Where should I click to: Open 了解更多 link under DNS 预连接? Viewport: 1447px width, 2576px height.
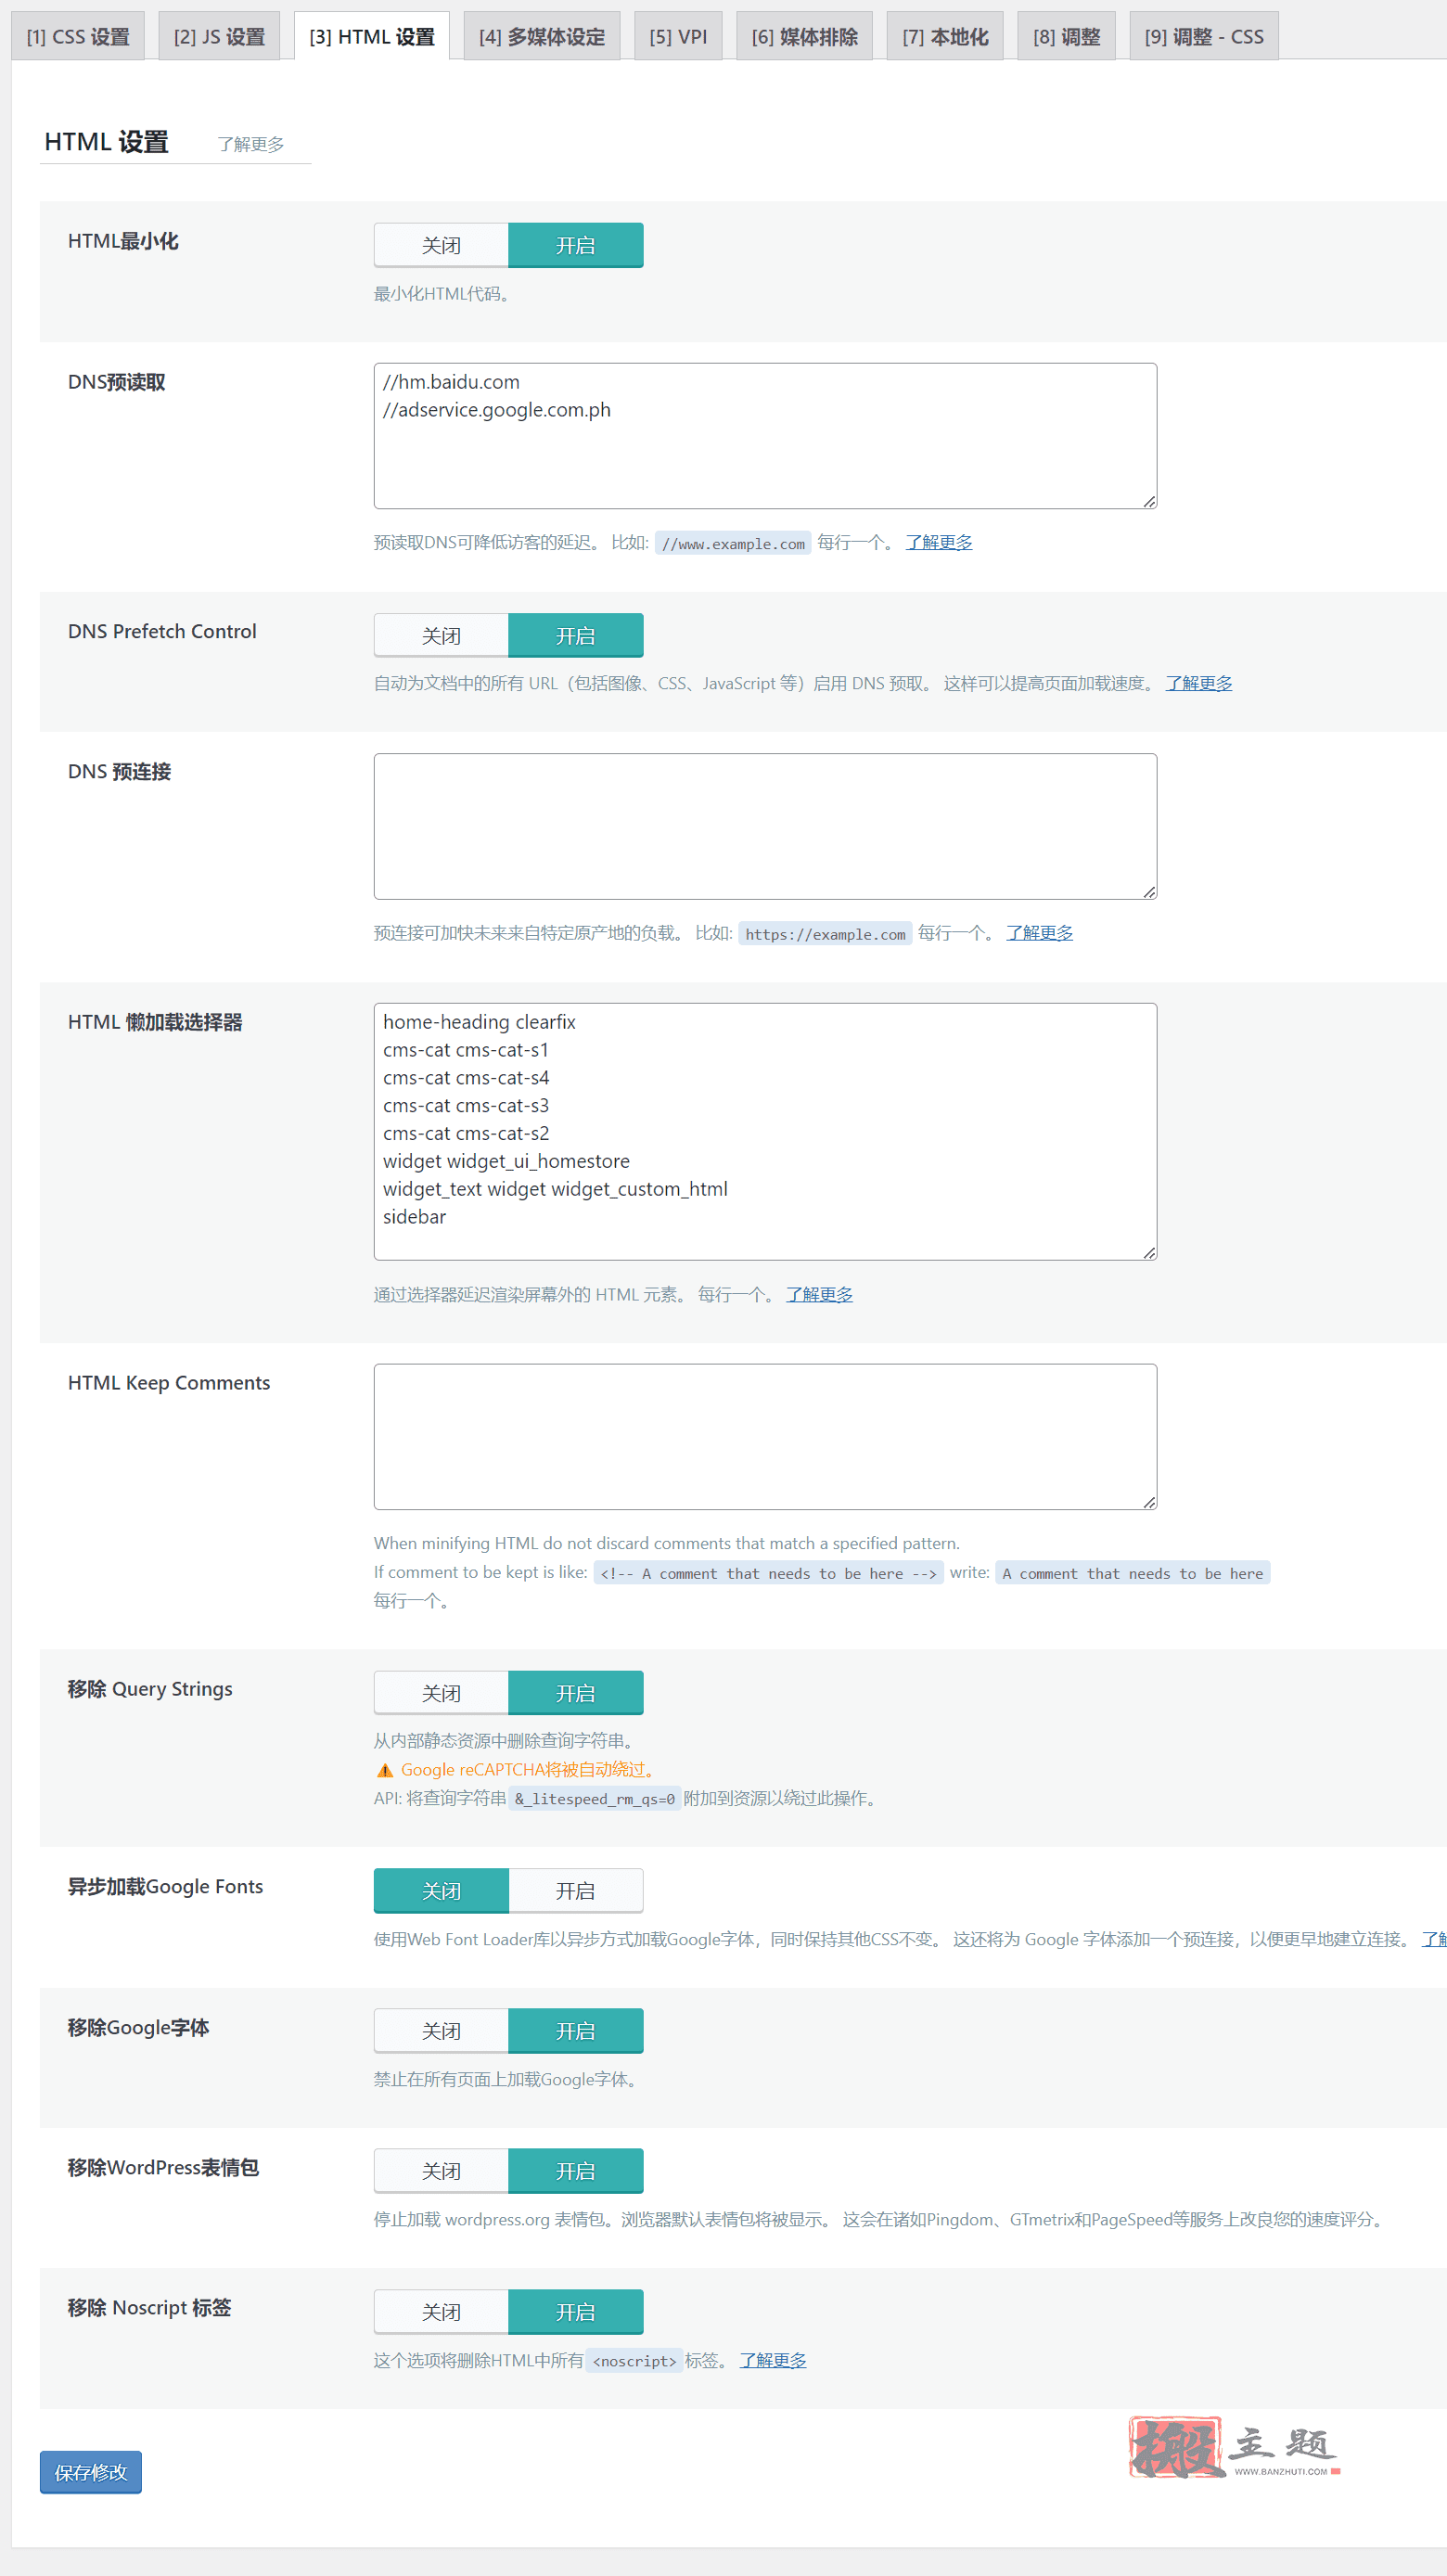tap(1040, 933)
